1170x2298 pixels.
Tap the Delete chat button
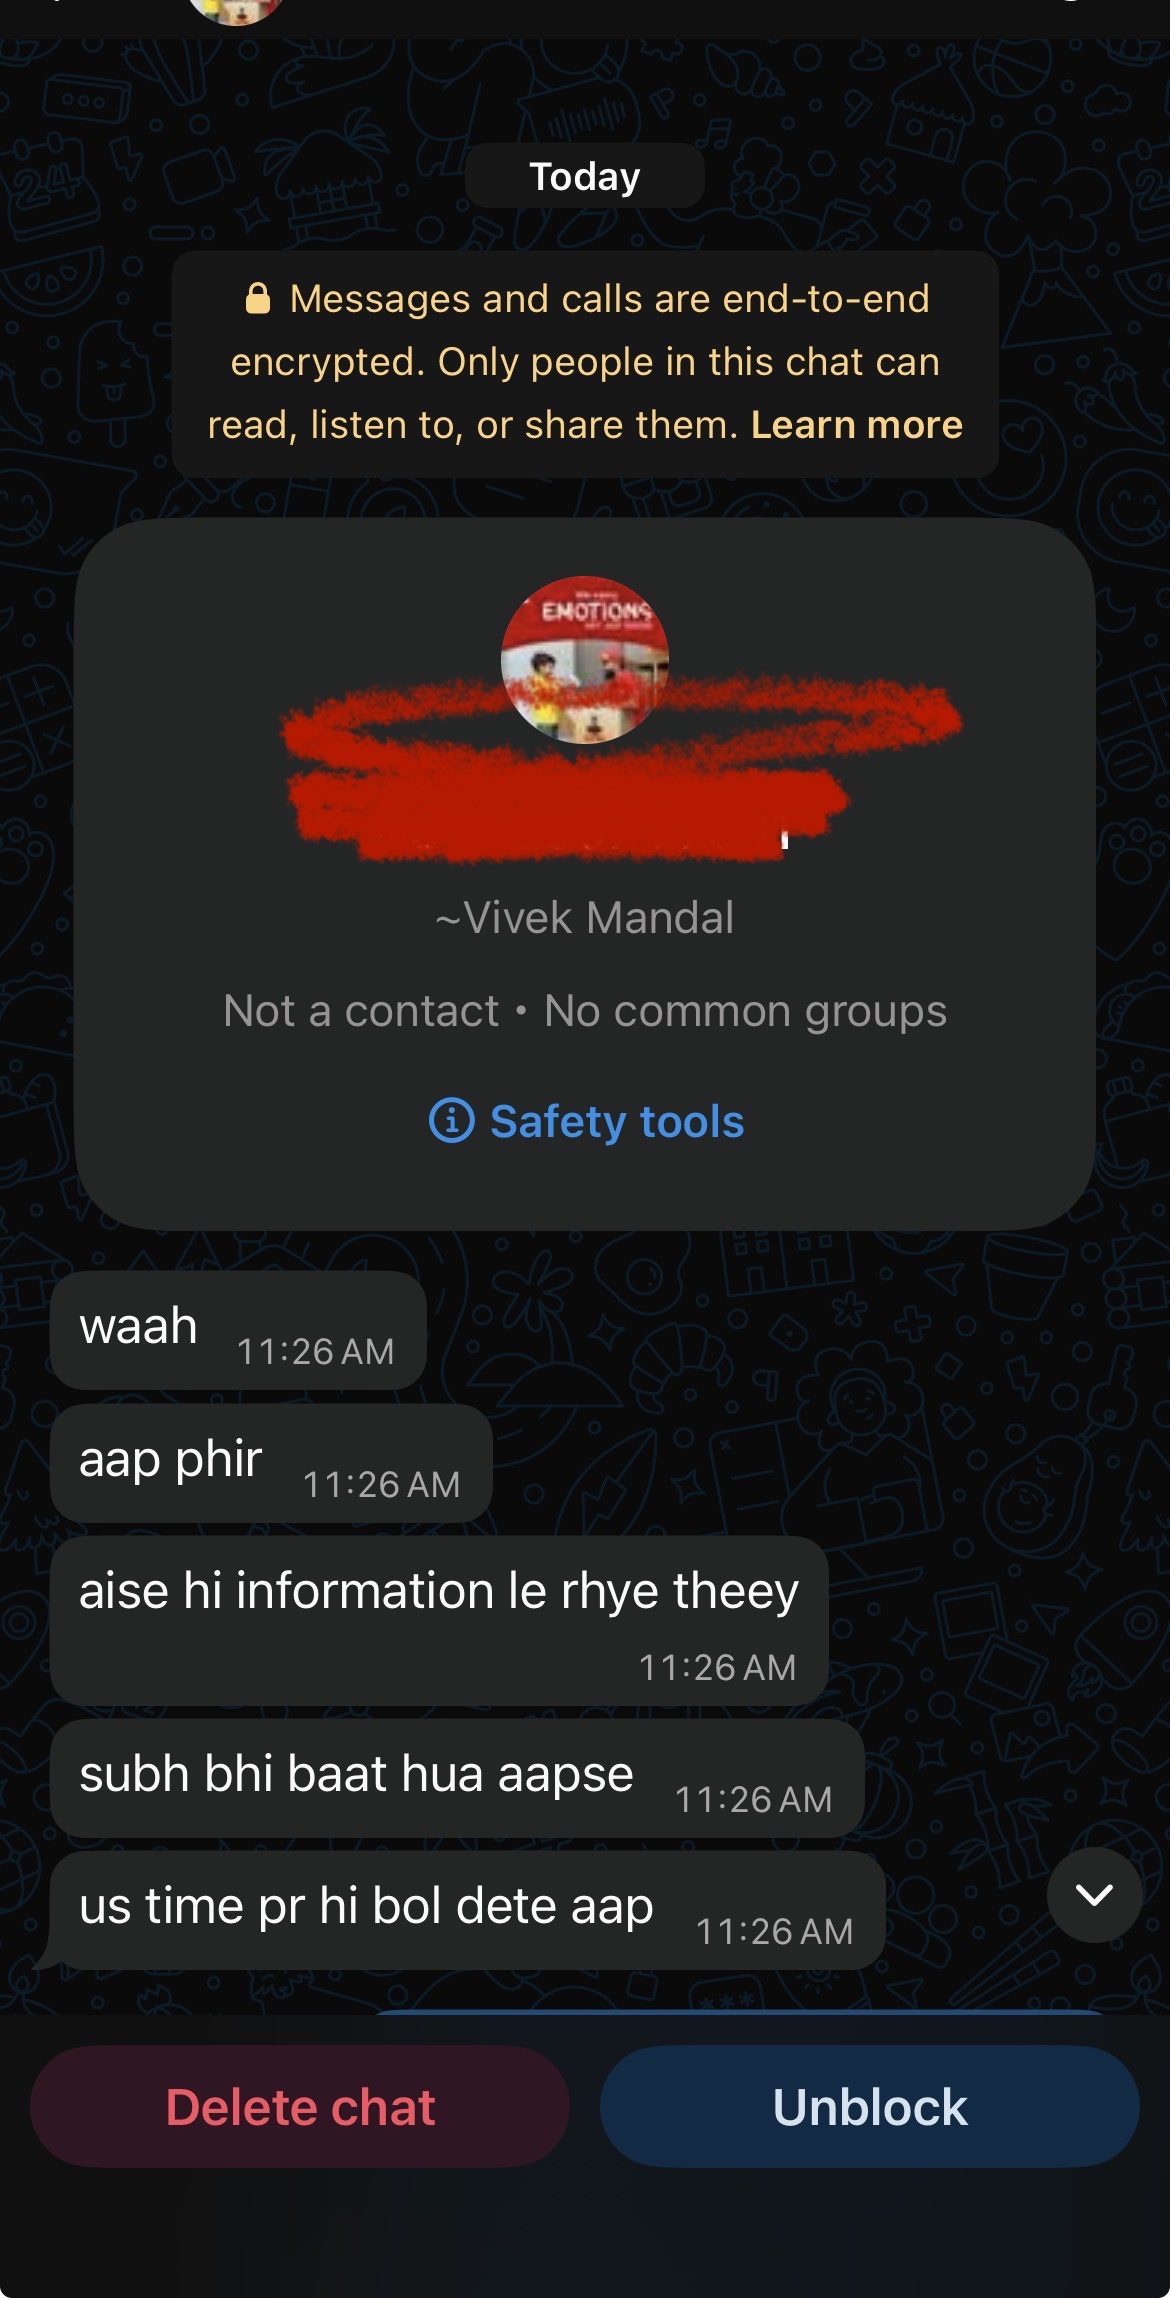(300, 2106)
